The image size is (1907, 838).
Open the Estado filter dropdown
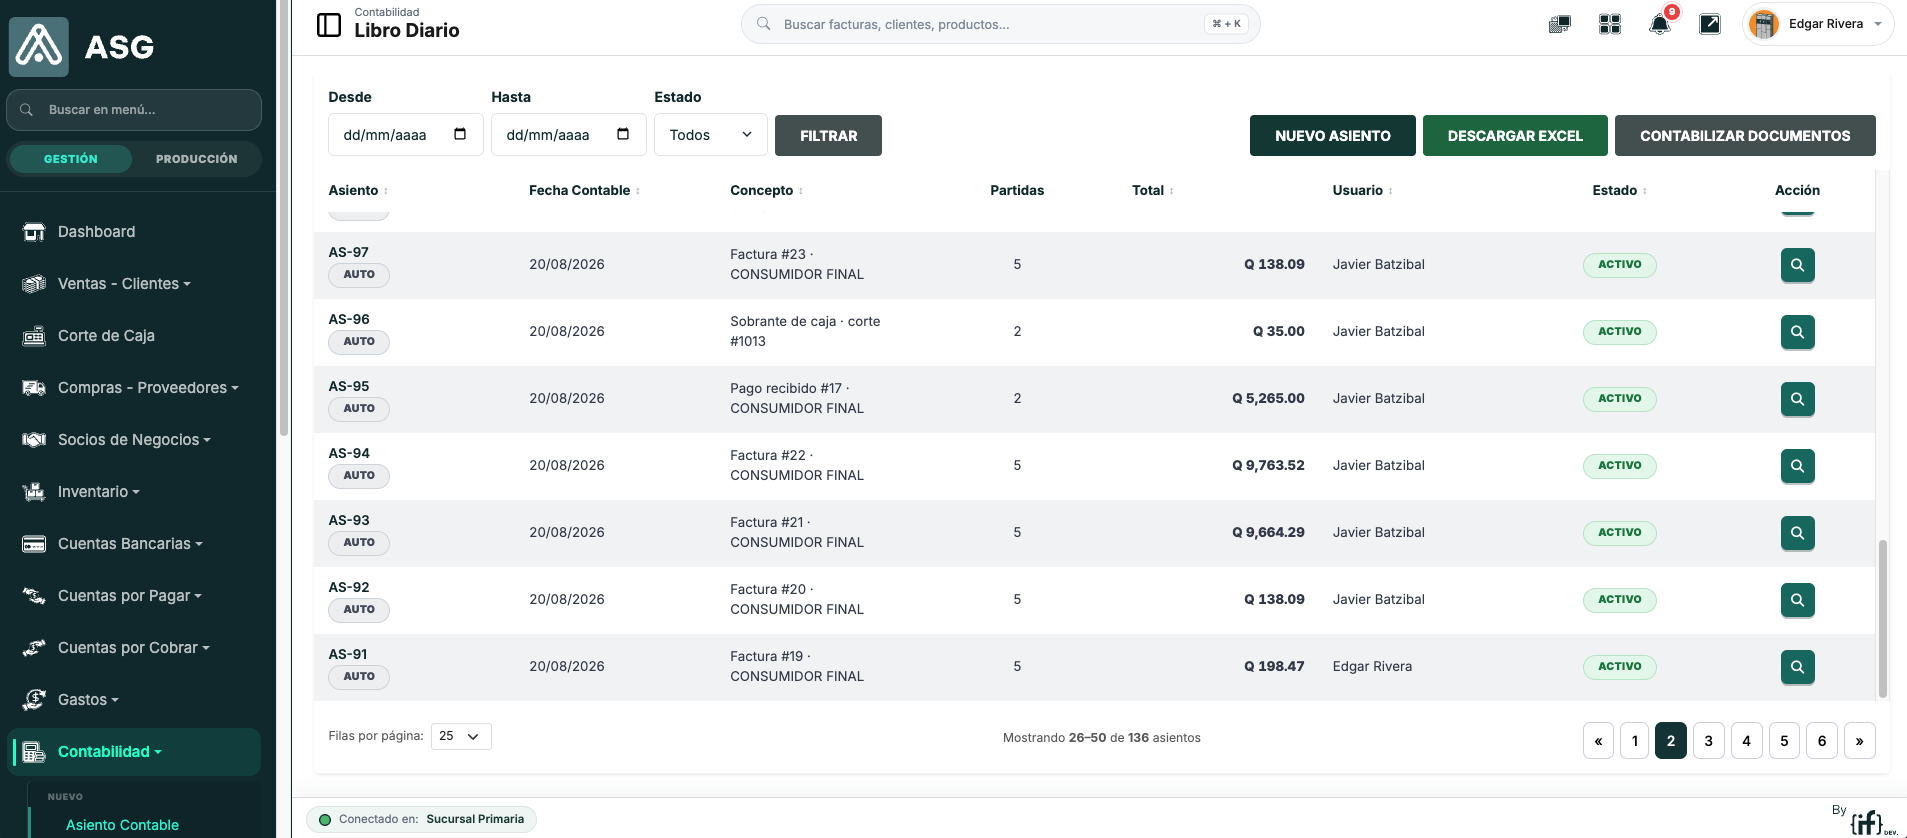tap(710, 135)
